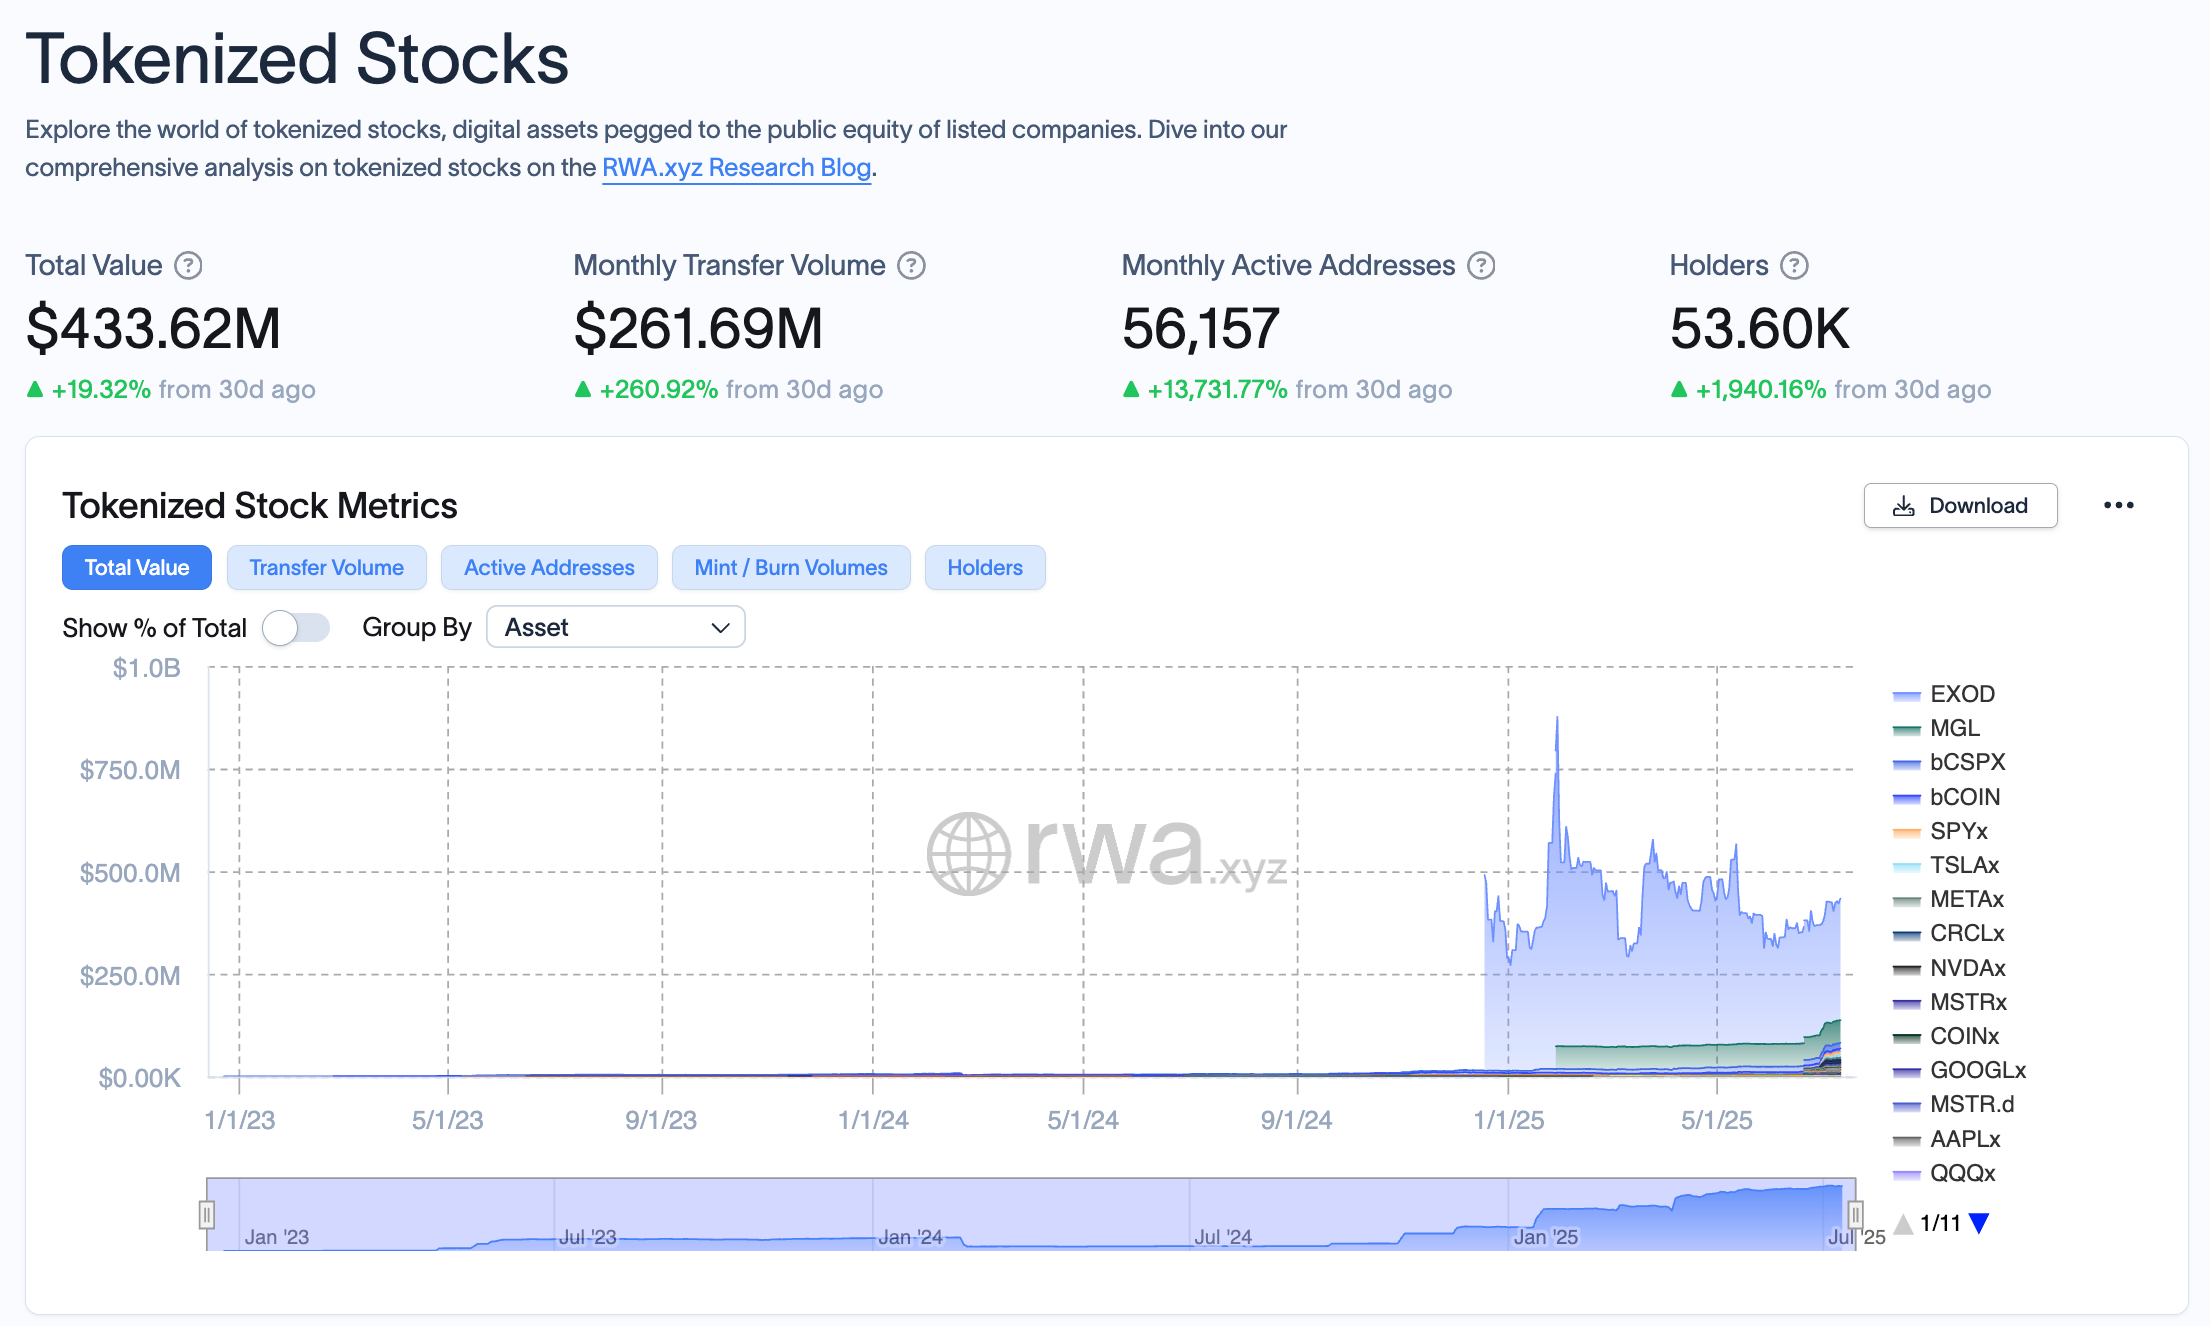Click the Tokenized Stocks page heading
Image resolution: width=2210 pixels, height=1326 pixels.
pos(297,58)
